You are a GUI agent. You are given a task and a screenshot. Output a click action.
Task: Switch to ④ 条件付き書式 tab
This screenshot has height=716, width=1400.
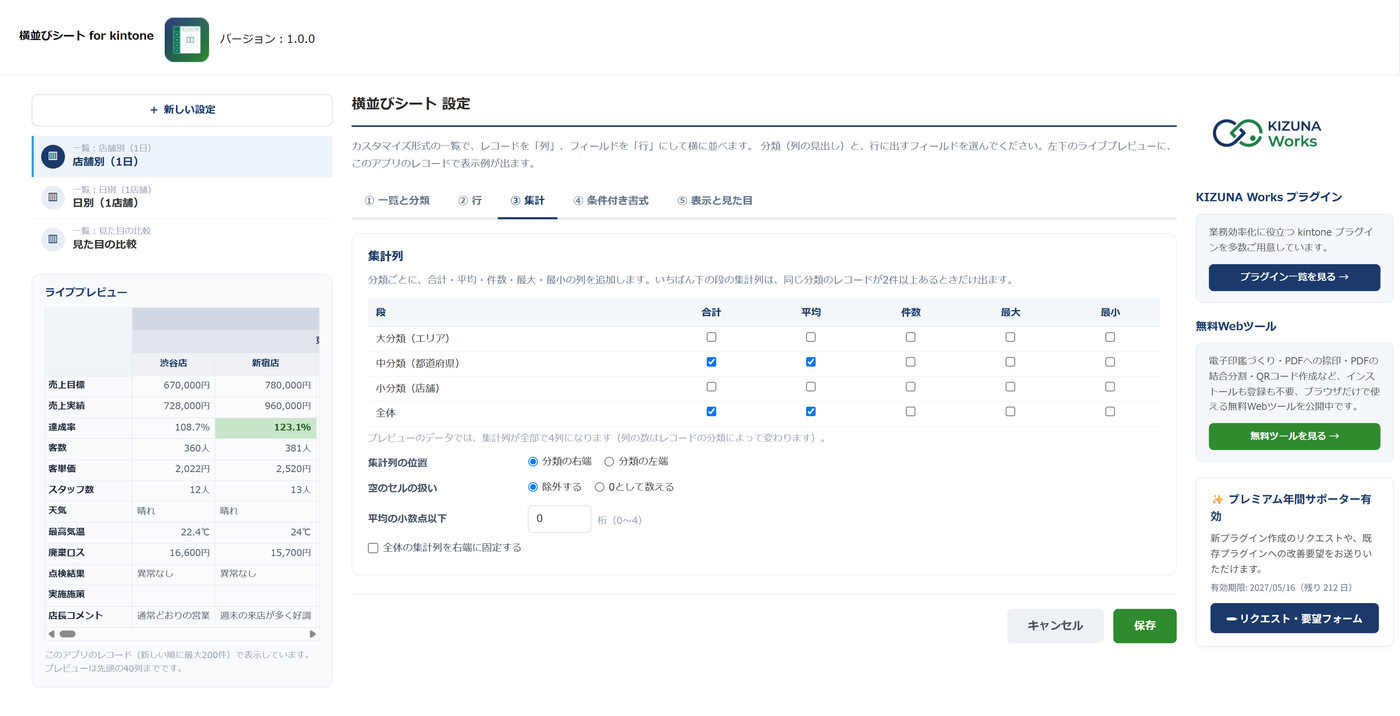tap(611, 201)
